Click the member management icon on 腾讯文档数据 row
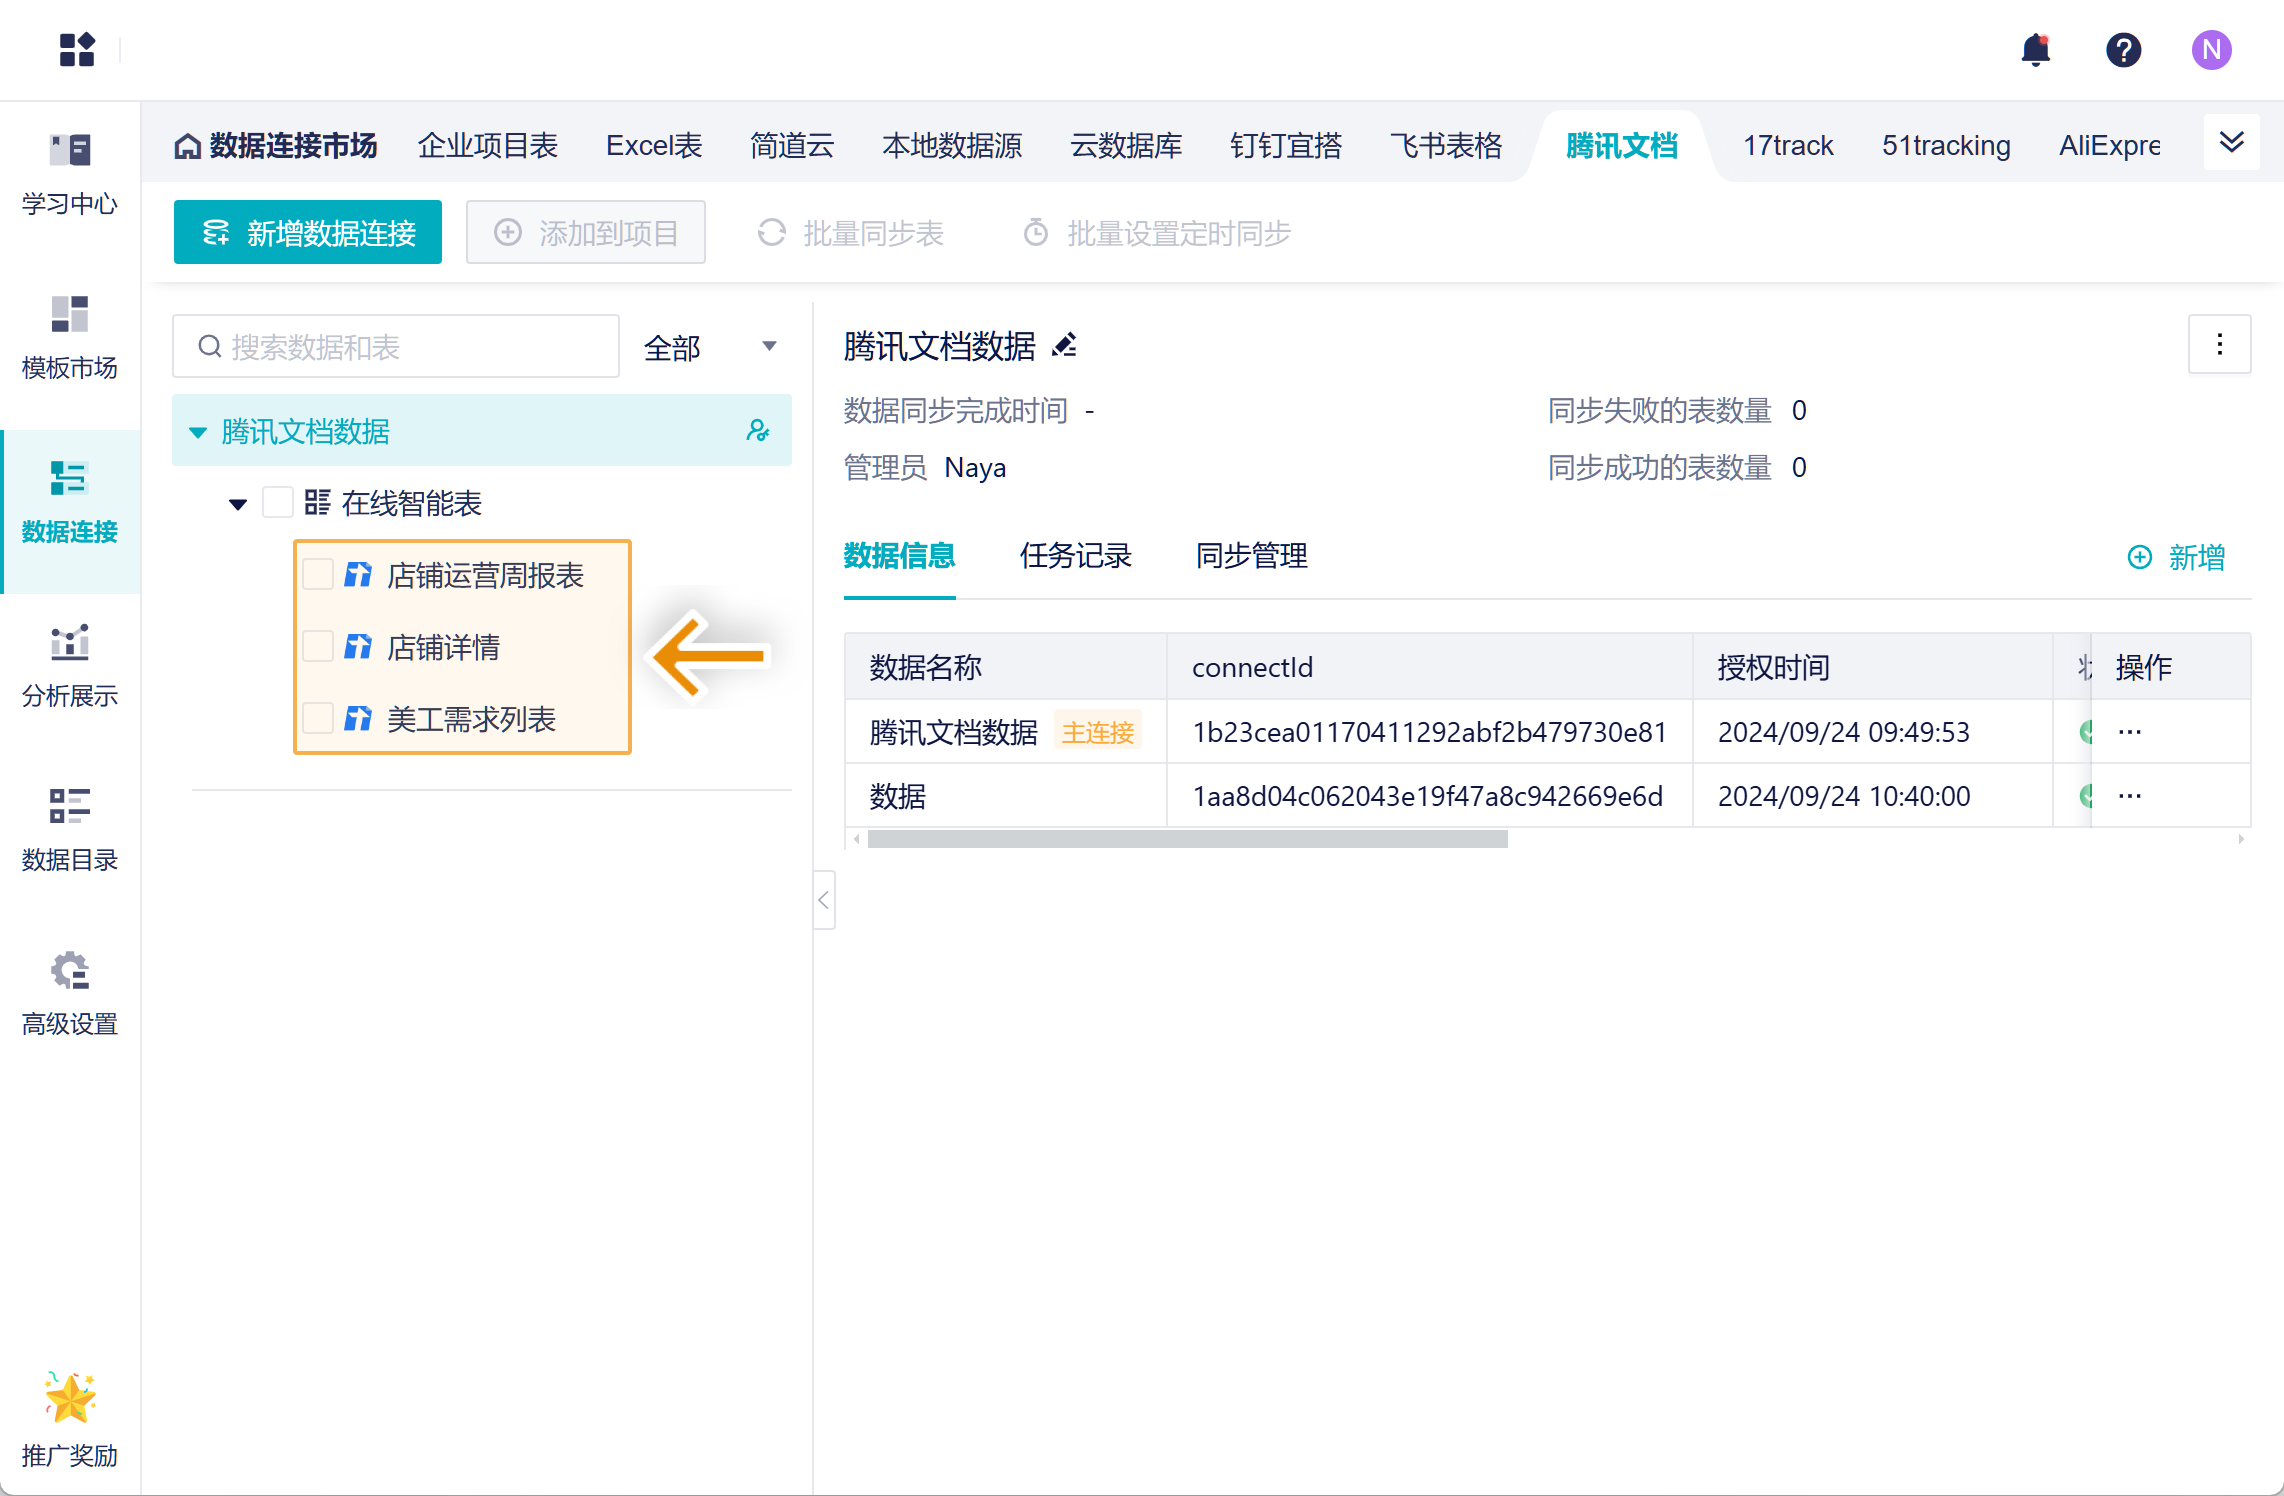Viewport: 2284px width, 1496px height. 758,431
